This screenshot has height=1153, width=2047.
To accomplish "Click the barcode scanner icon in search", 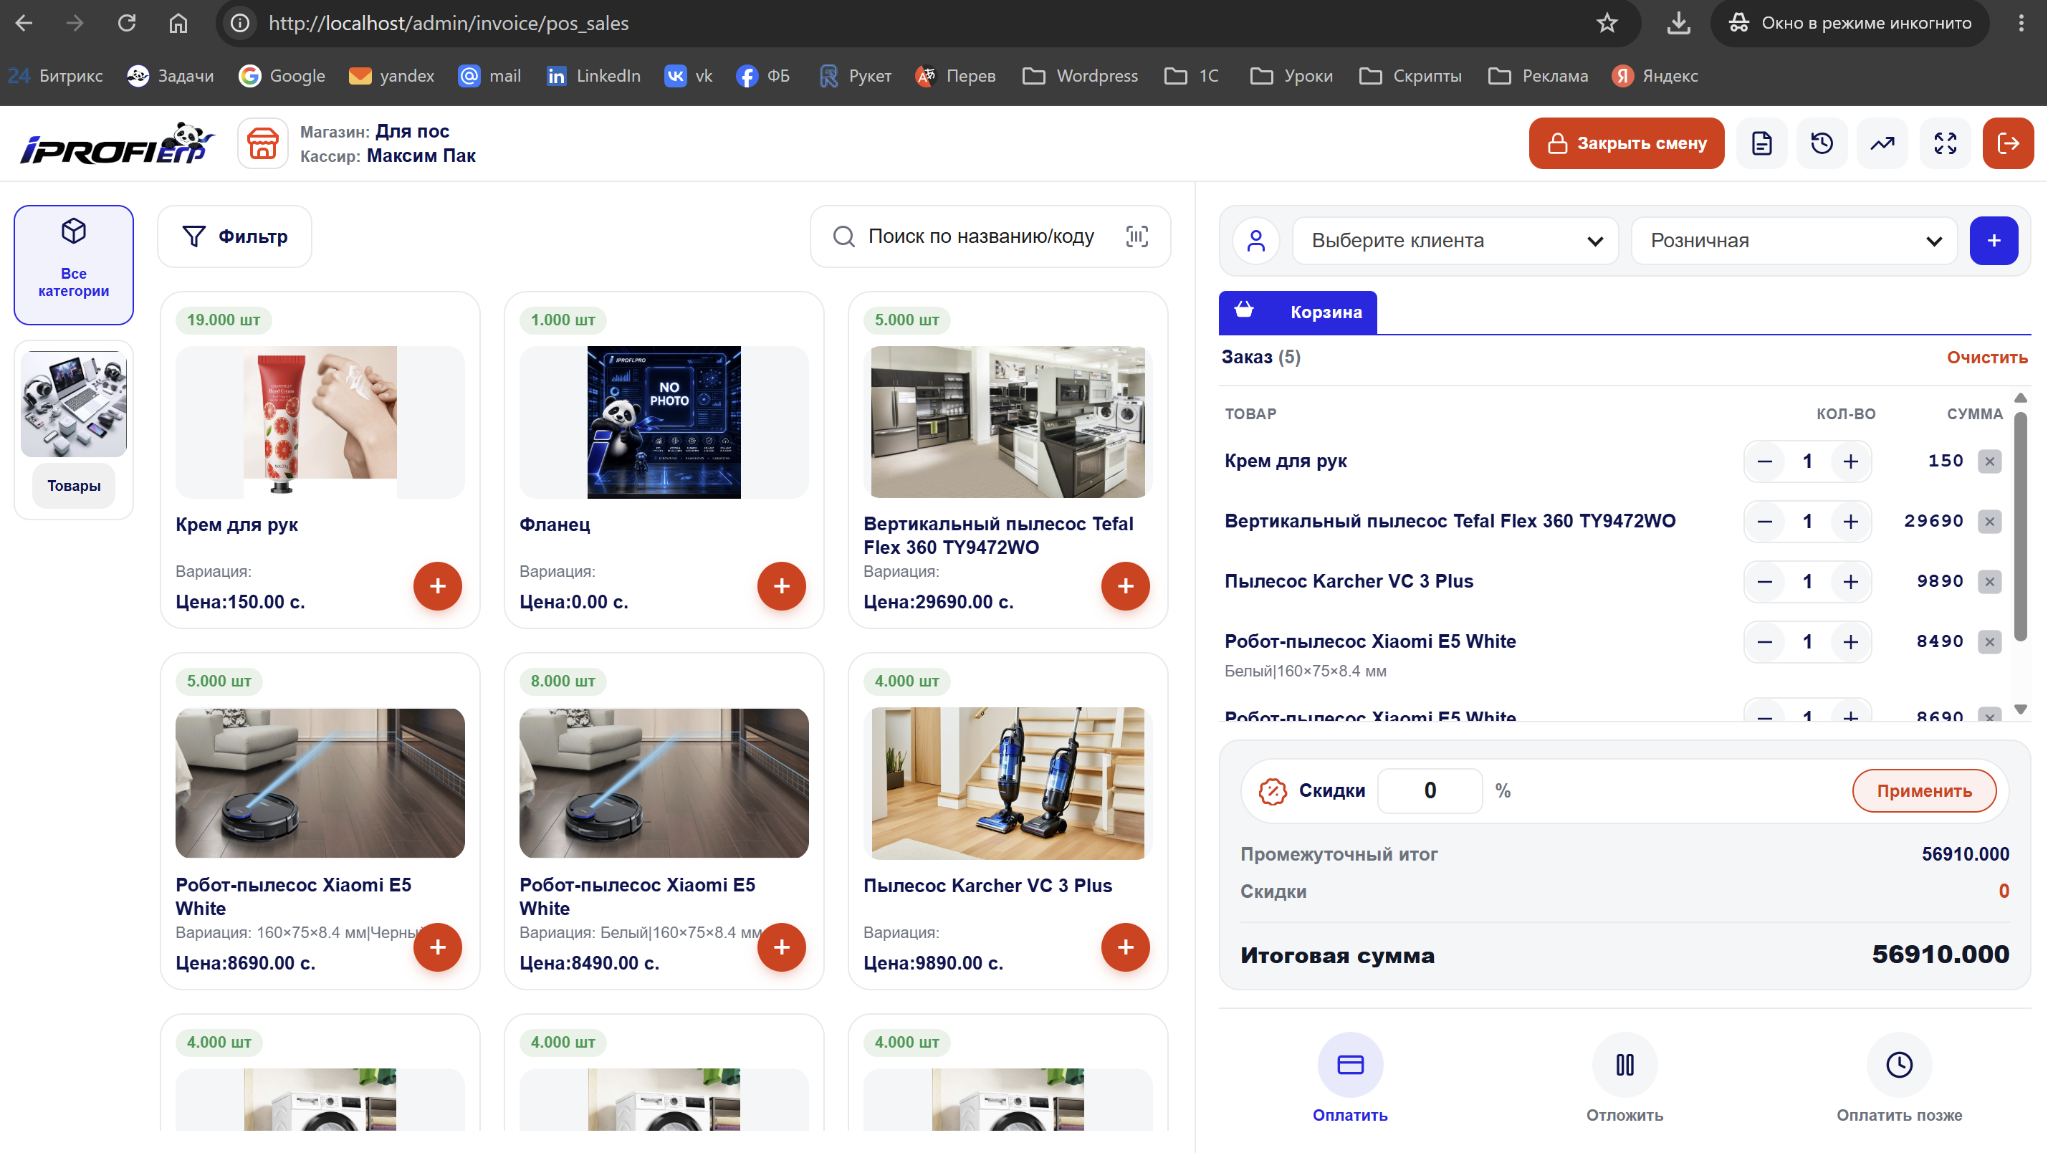I will coord(1137,236).
